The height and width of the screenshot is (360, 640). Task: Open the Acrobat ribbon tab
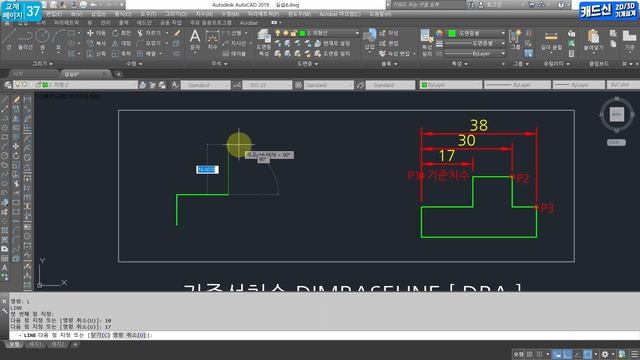pyautogui.click(x=249, y=23)
